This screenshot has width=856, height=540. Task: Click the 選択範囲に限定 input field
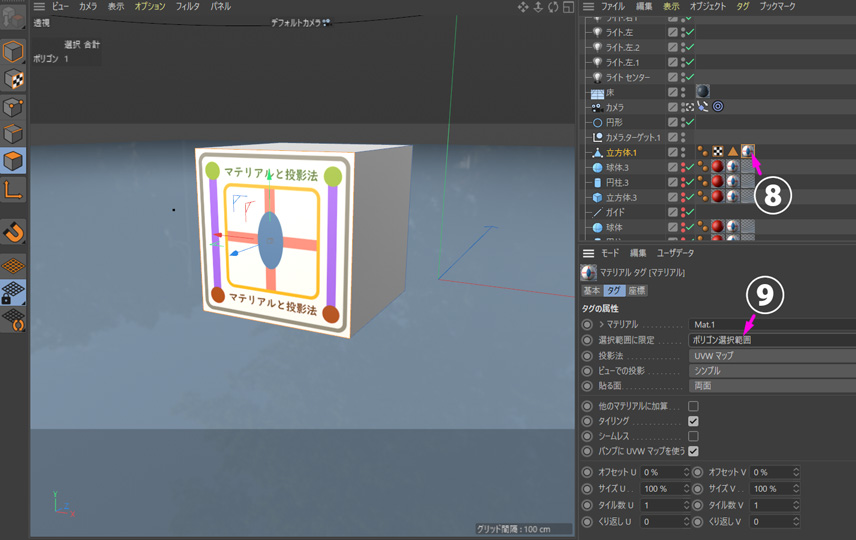[x=770, y=340]
